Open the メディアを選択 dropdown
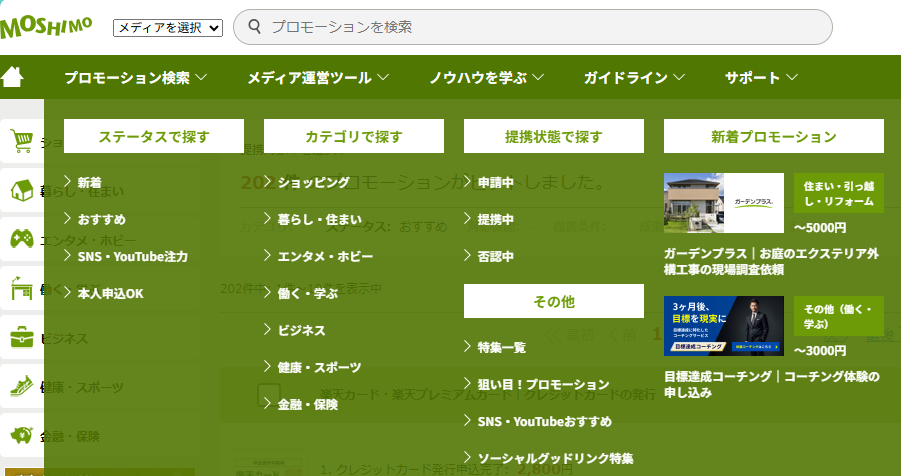 point(167,28)
